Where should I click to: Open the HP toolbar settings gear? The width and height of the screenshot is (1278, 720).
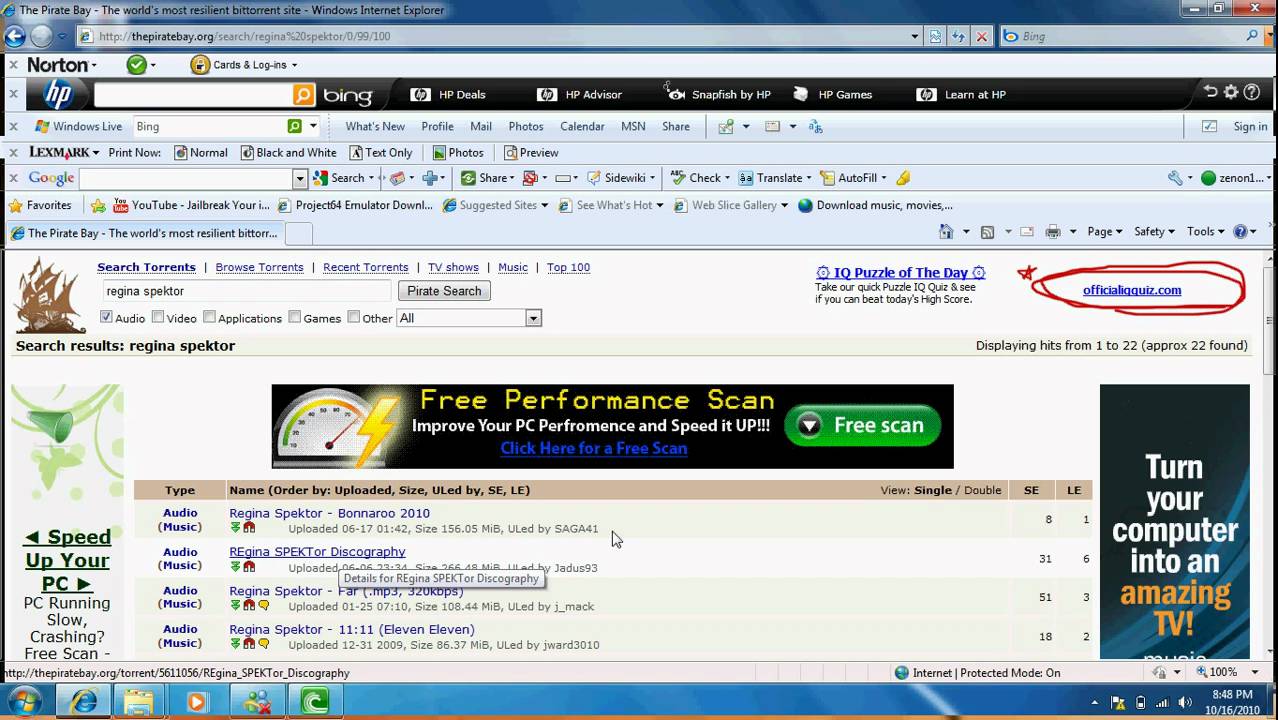pyautogui.click(x=1231, y=92)
